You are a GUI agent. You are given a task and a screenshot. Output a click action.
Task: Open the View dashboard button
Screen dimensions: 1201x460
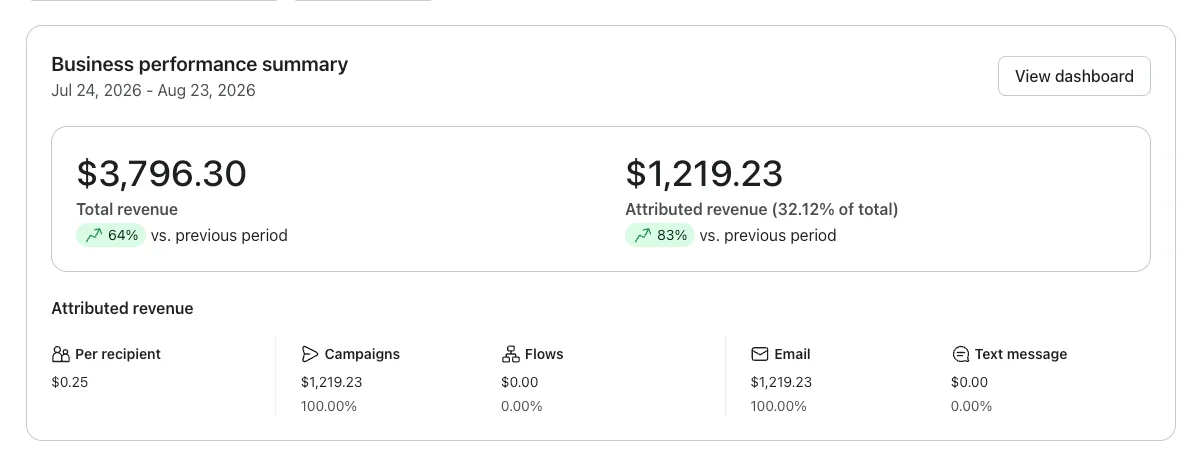[x=1074, y=76]
